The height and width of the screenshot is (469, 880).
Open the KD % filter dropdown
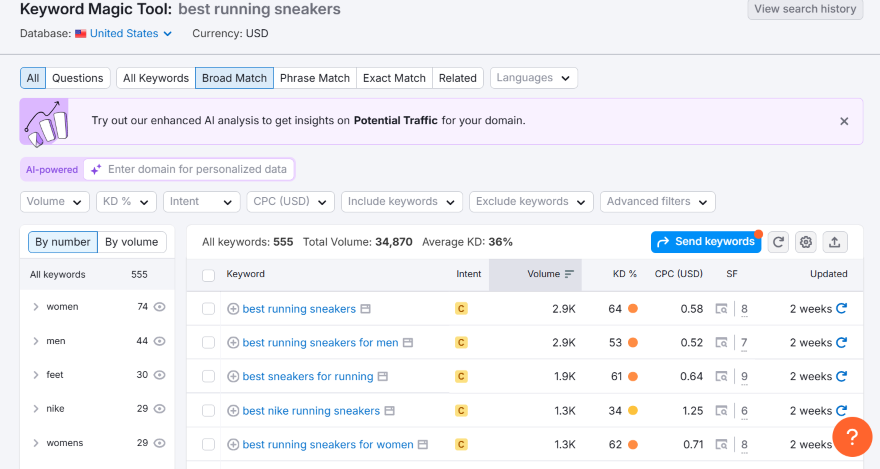click(126, 202)
